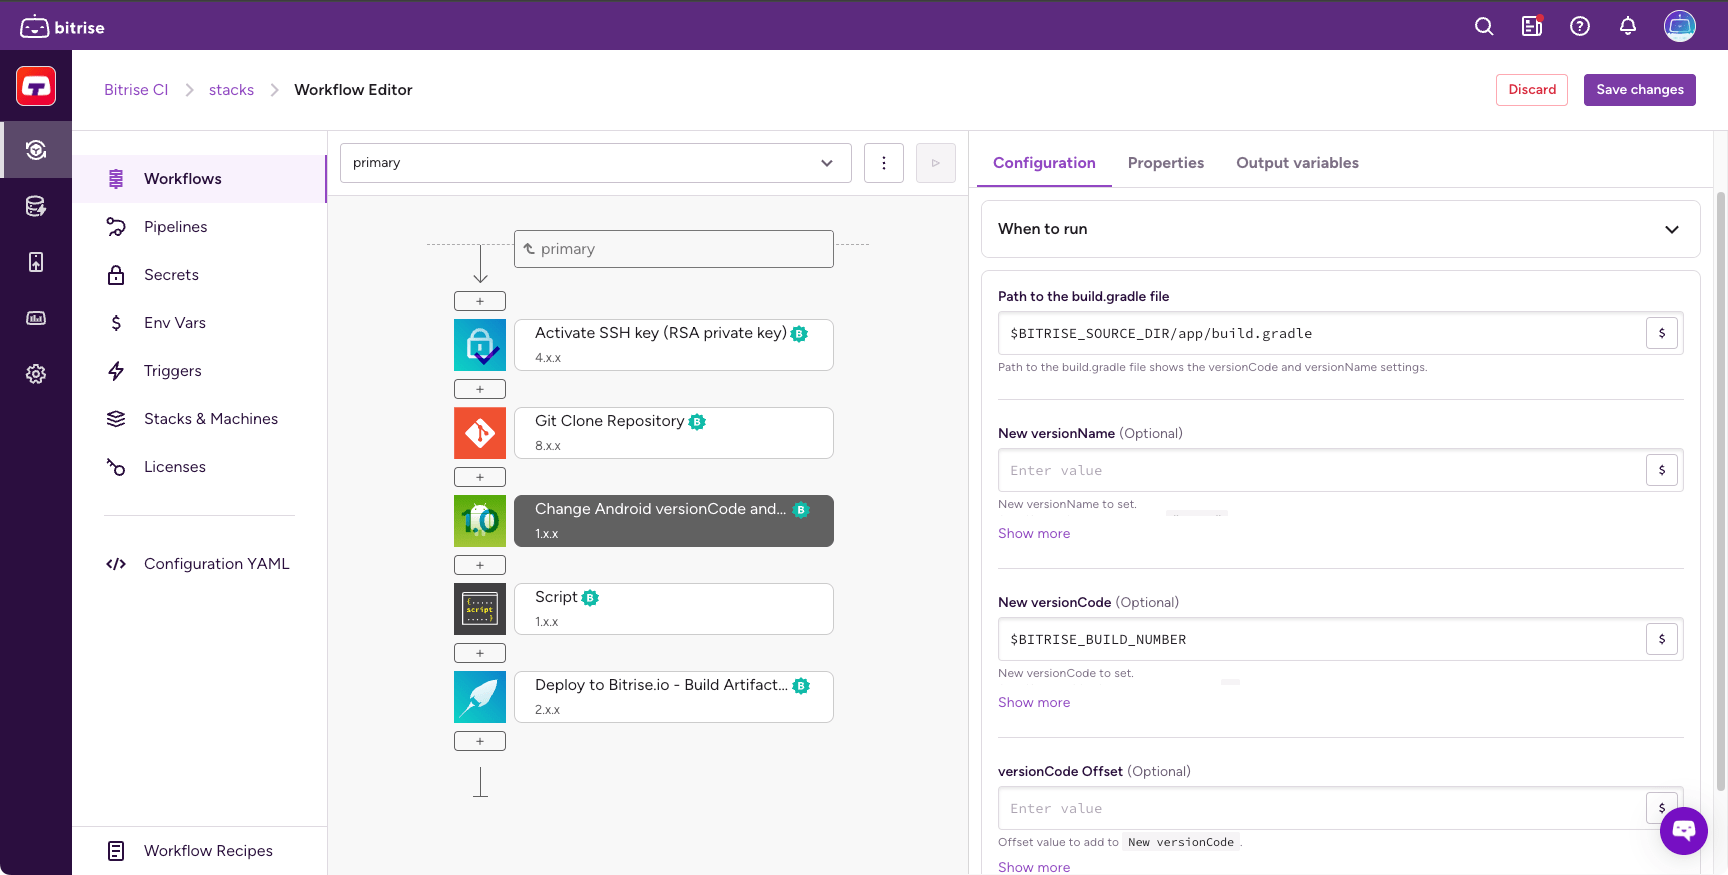Select the Change Android versionCode step icon
The height and width of the screenshot is (875, 1728).
tap(480, 521)
